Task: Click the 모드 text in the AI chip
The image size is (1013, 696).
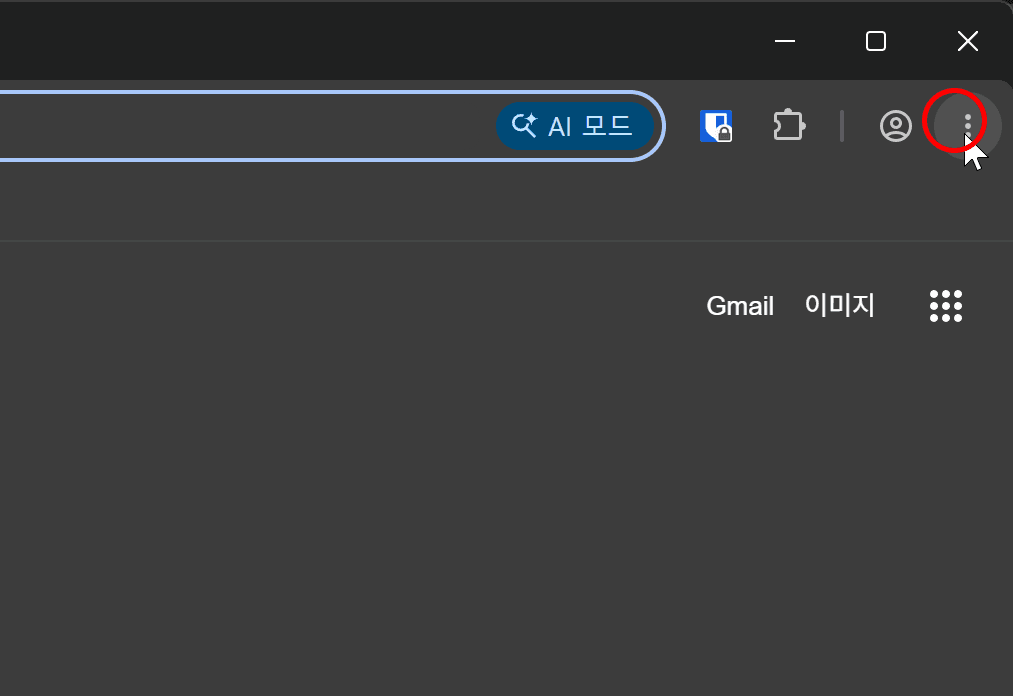Action: 607,125
